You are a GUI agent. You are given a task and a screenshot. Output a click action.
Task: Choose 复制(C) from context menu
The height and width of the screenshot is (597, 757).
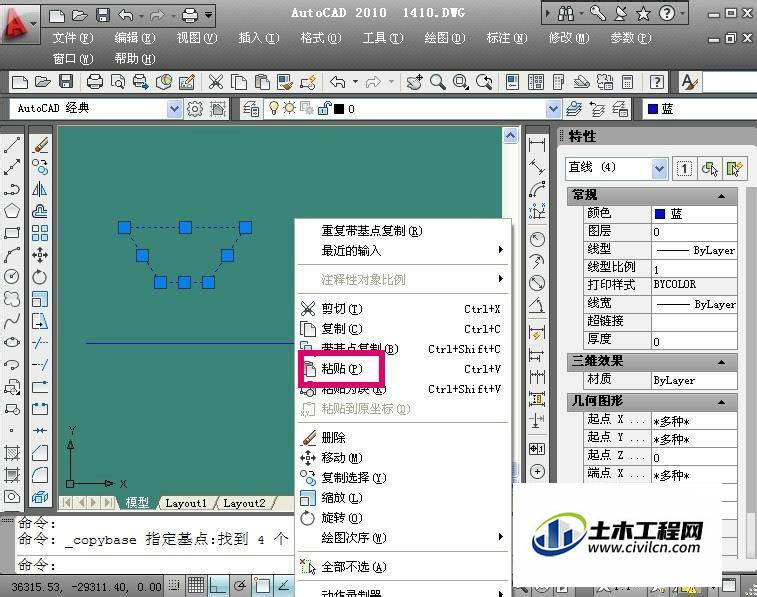404,329
